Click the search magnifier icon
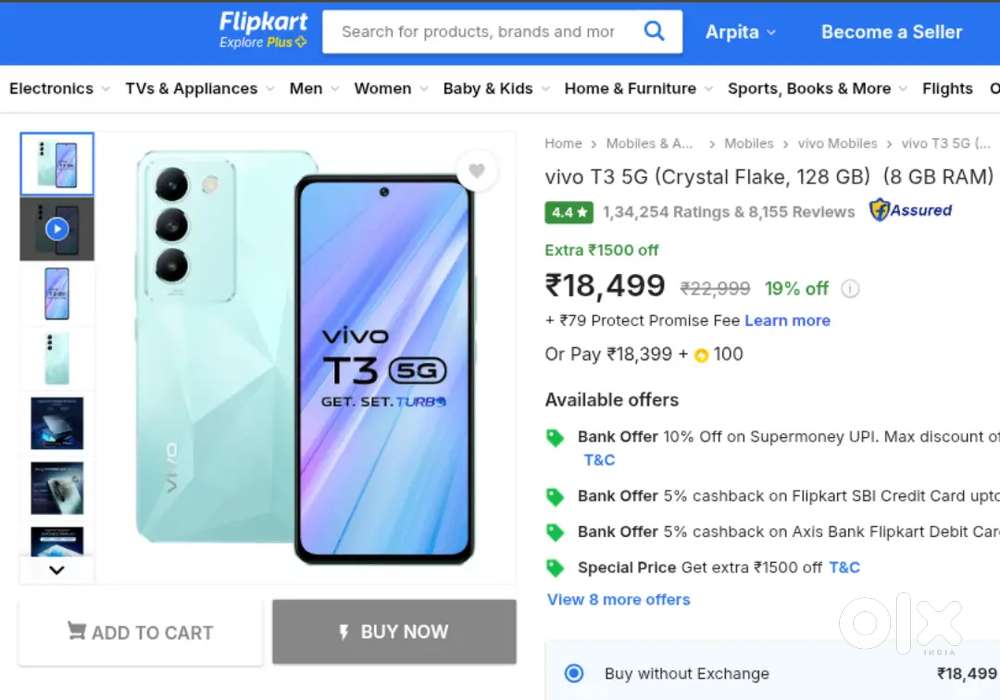 pos(654,31)
